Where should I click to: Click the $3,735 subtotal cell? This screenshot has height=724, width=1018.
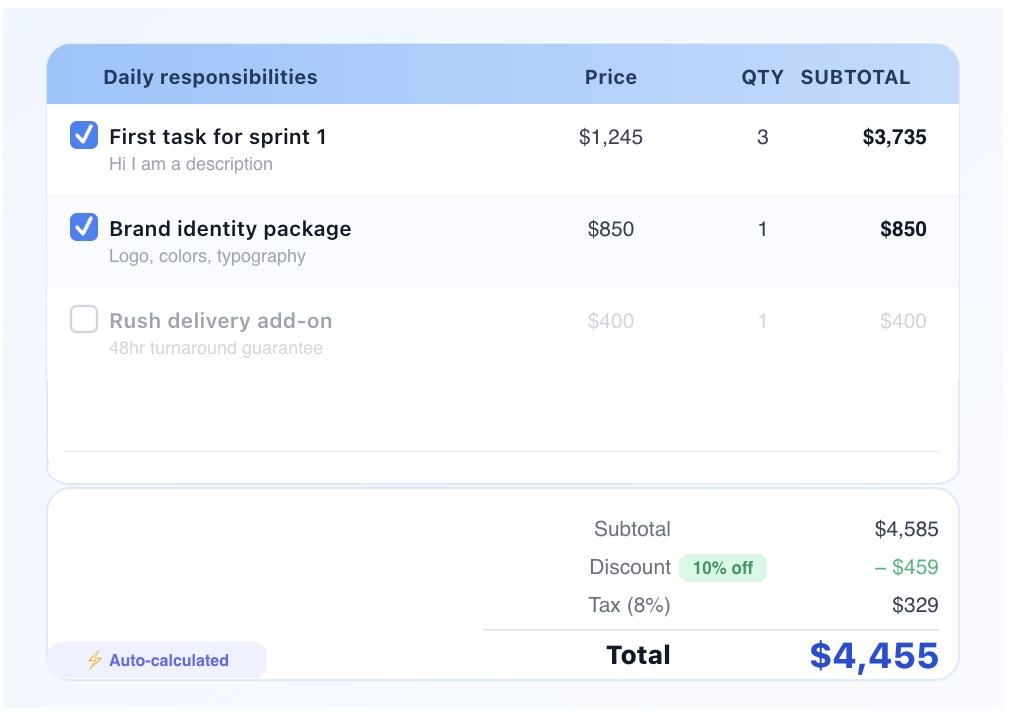click(x=894, y=137)
